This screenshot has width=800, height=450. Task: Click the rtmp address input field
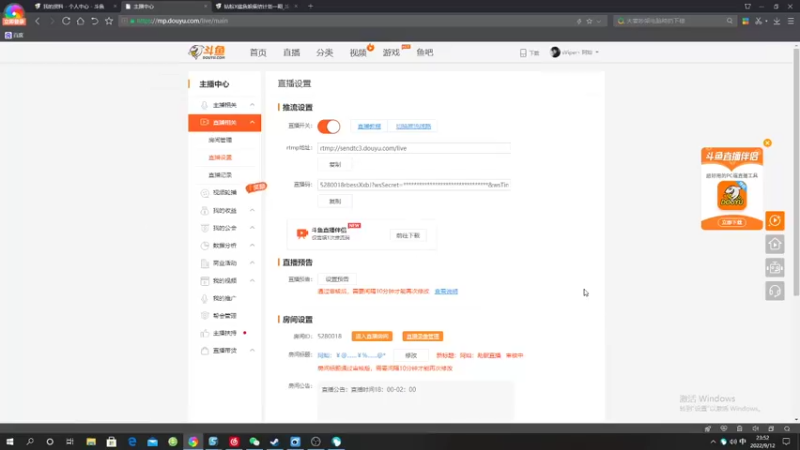click(x=414, y=148)
